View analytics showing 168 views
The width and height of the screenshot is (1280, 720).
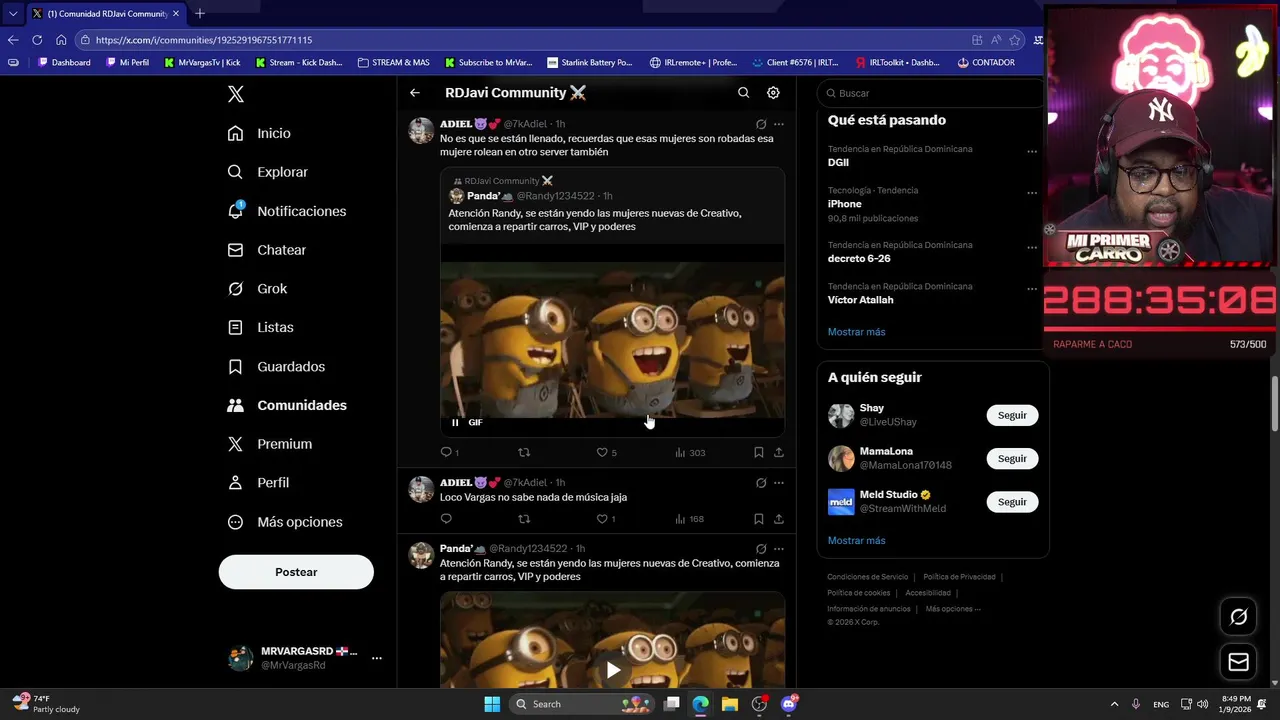(690, 519)
